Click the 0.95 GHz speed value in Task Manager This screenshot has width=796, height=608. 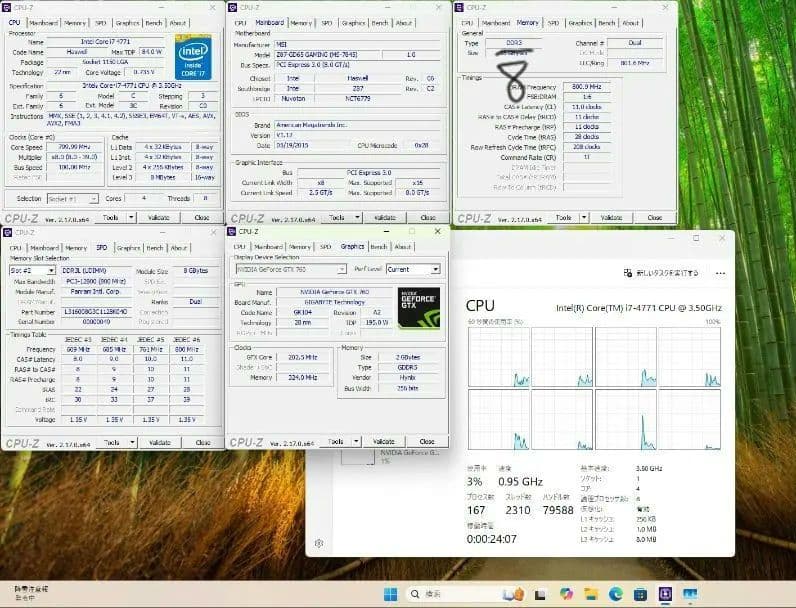coord(520,482)
